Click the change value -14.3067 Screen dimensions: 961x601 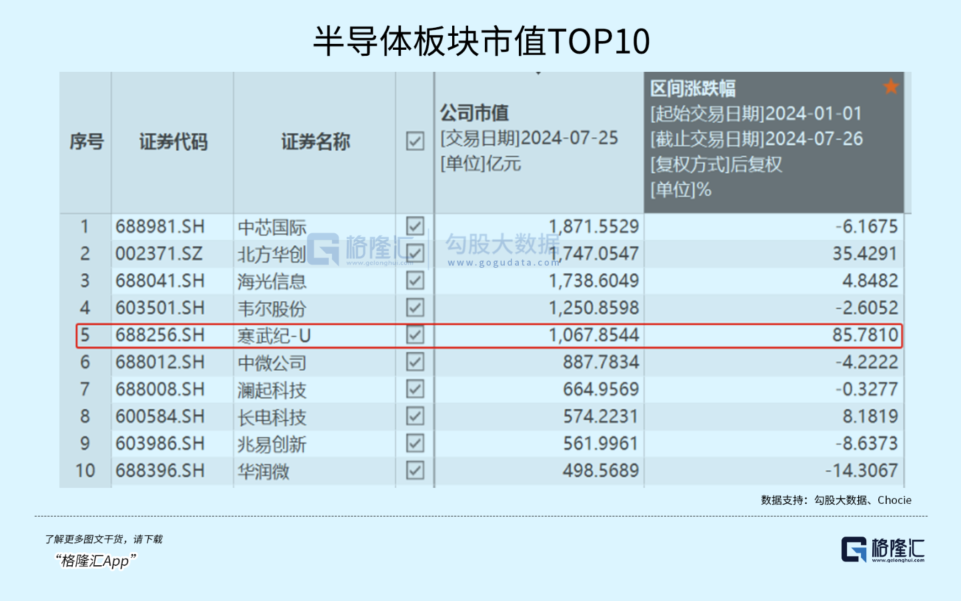click(x=862, y=471)
